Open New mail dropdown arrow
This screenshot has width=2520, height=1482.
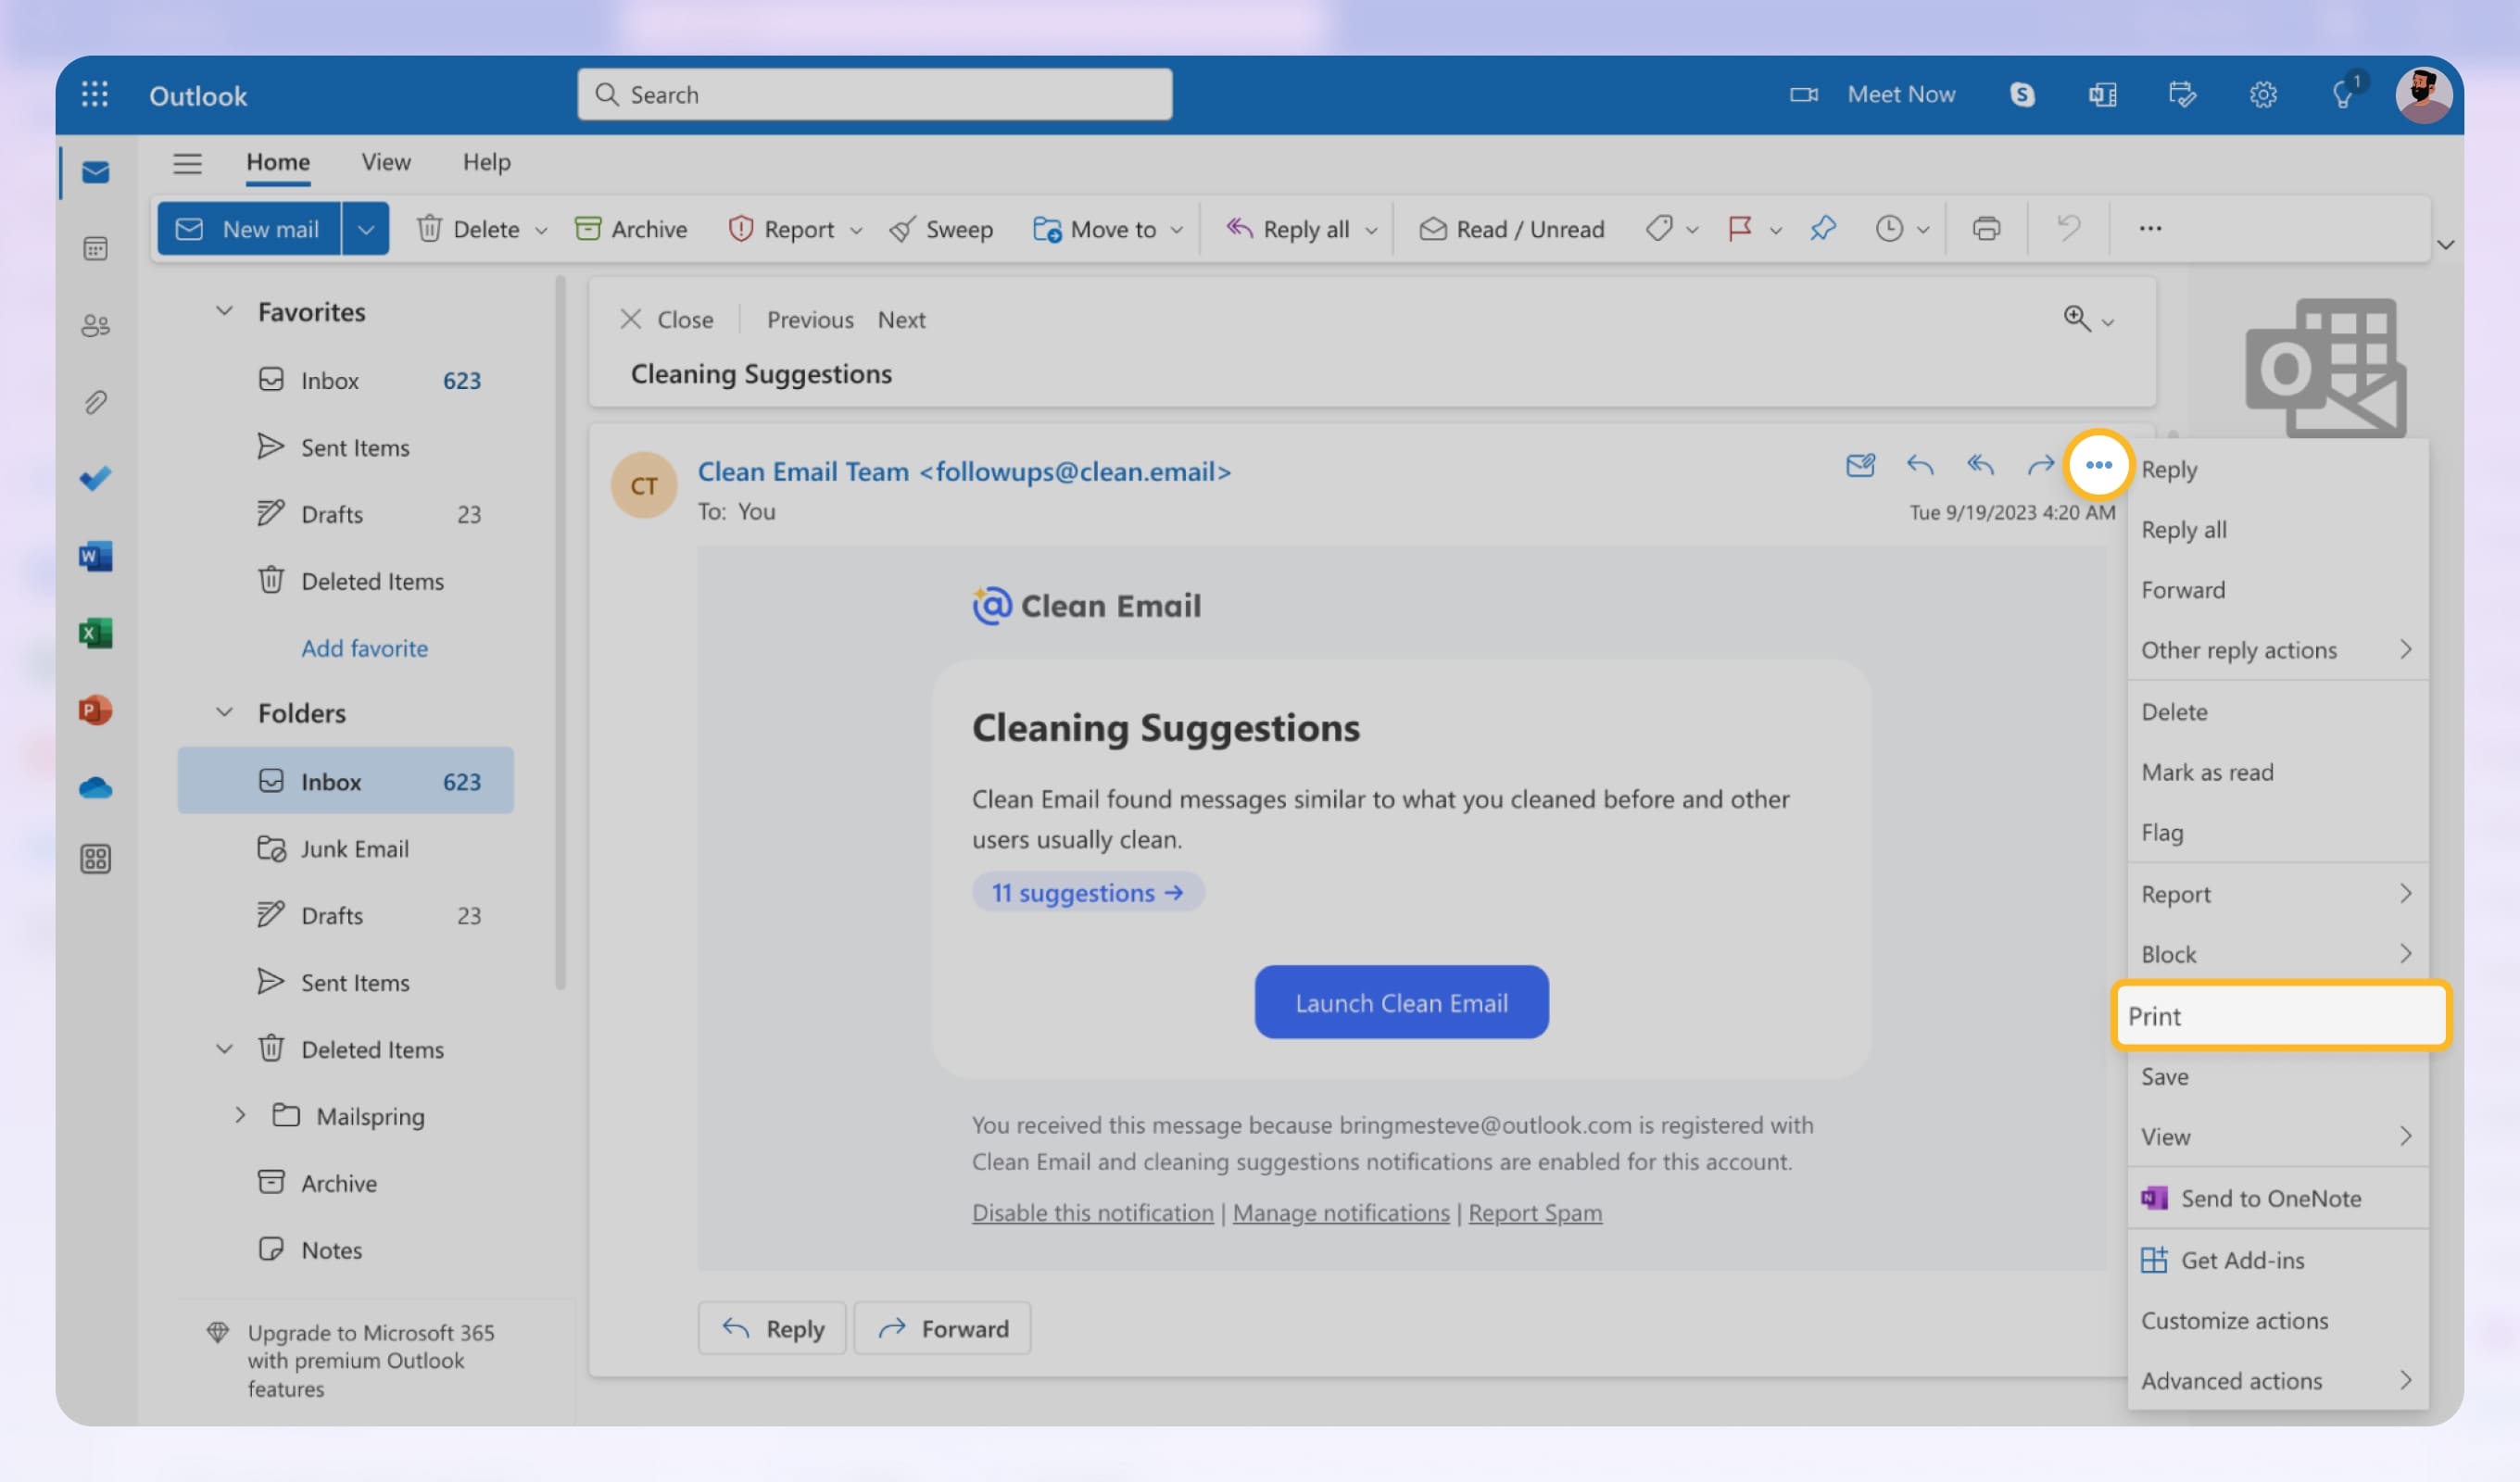tap(366, 229)
